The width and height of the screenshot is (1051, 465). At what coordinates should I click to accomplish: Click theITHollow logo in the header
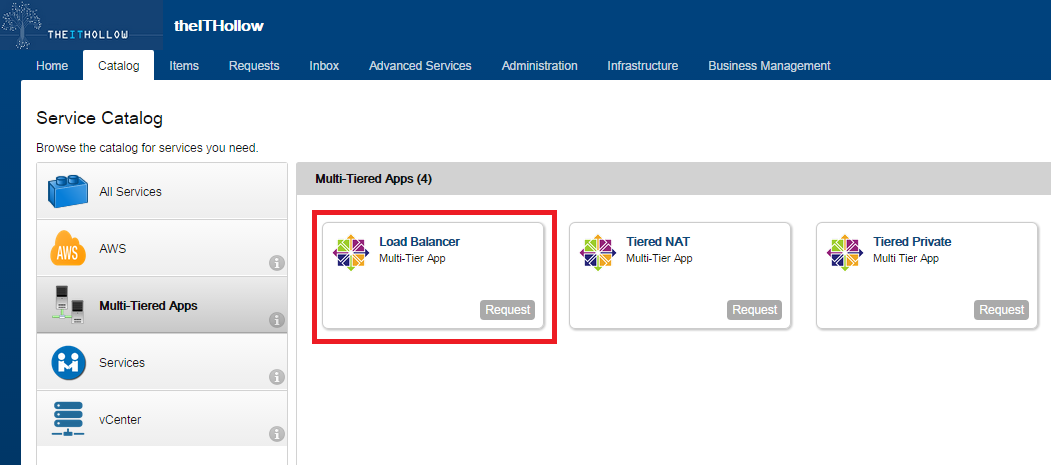pos(81,26)
